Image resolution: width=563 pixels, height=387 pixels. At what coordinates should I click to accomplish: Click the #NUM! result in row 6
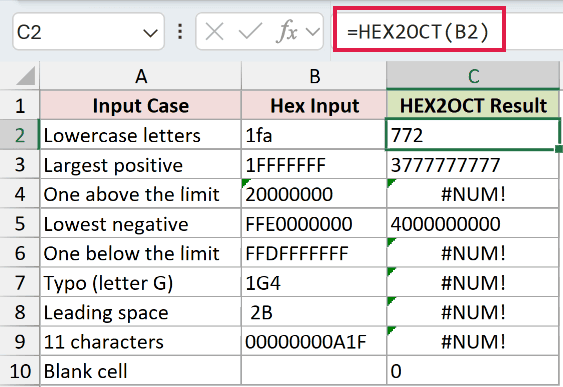click(x=473, y=253)
